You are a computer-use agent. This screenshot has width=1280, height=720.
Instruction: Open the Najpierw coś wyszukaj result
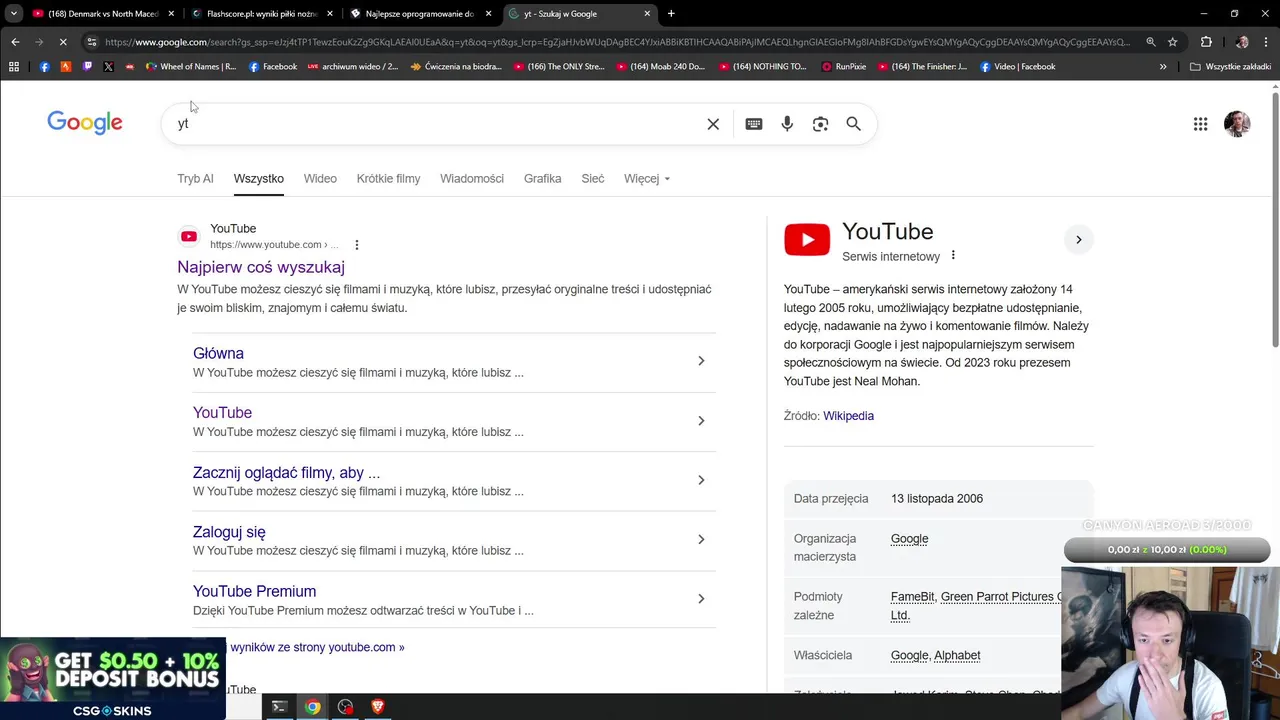pos(261,267)
